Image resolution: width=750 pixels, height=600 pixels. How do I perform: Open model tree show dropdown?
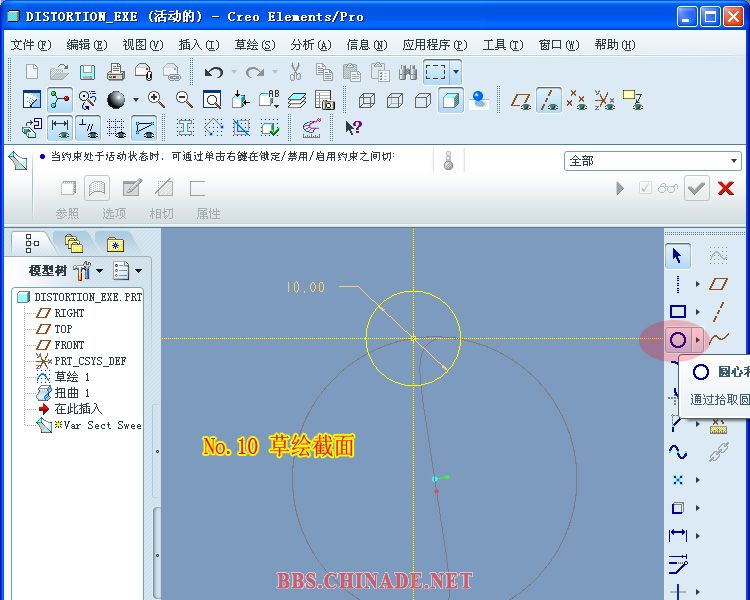(x=138, y=271)
